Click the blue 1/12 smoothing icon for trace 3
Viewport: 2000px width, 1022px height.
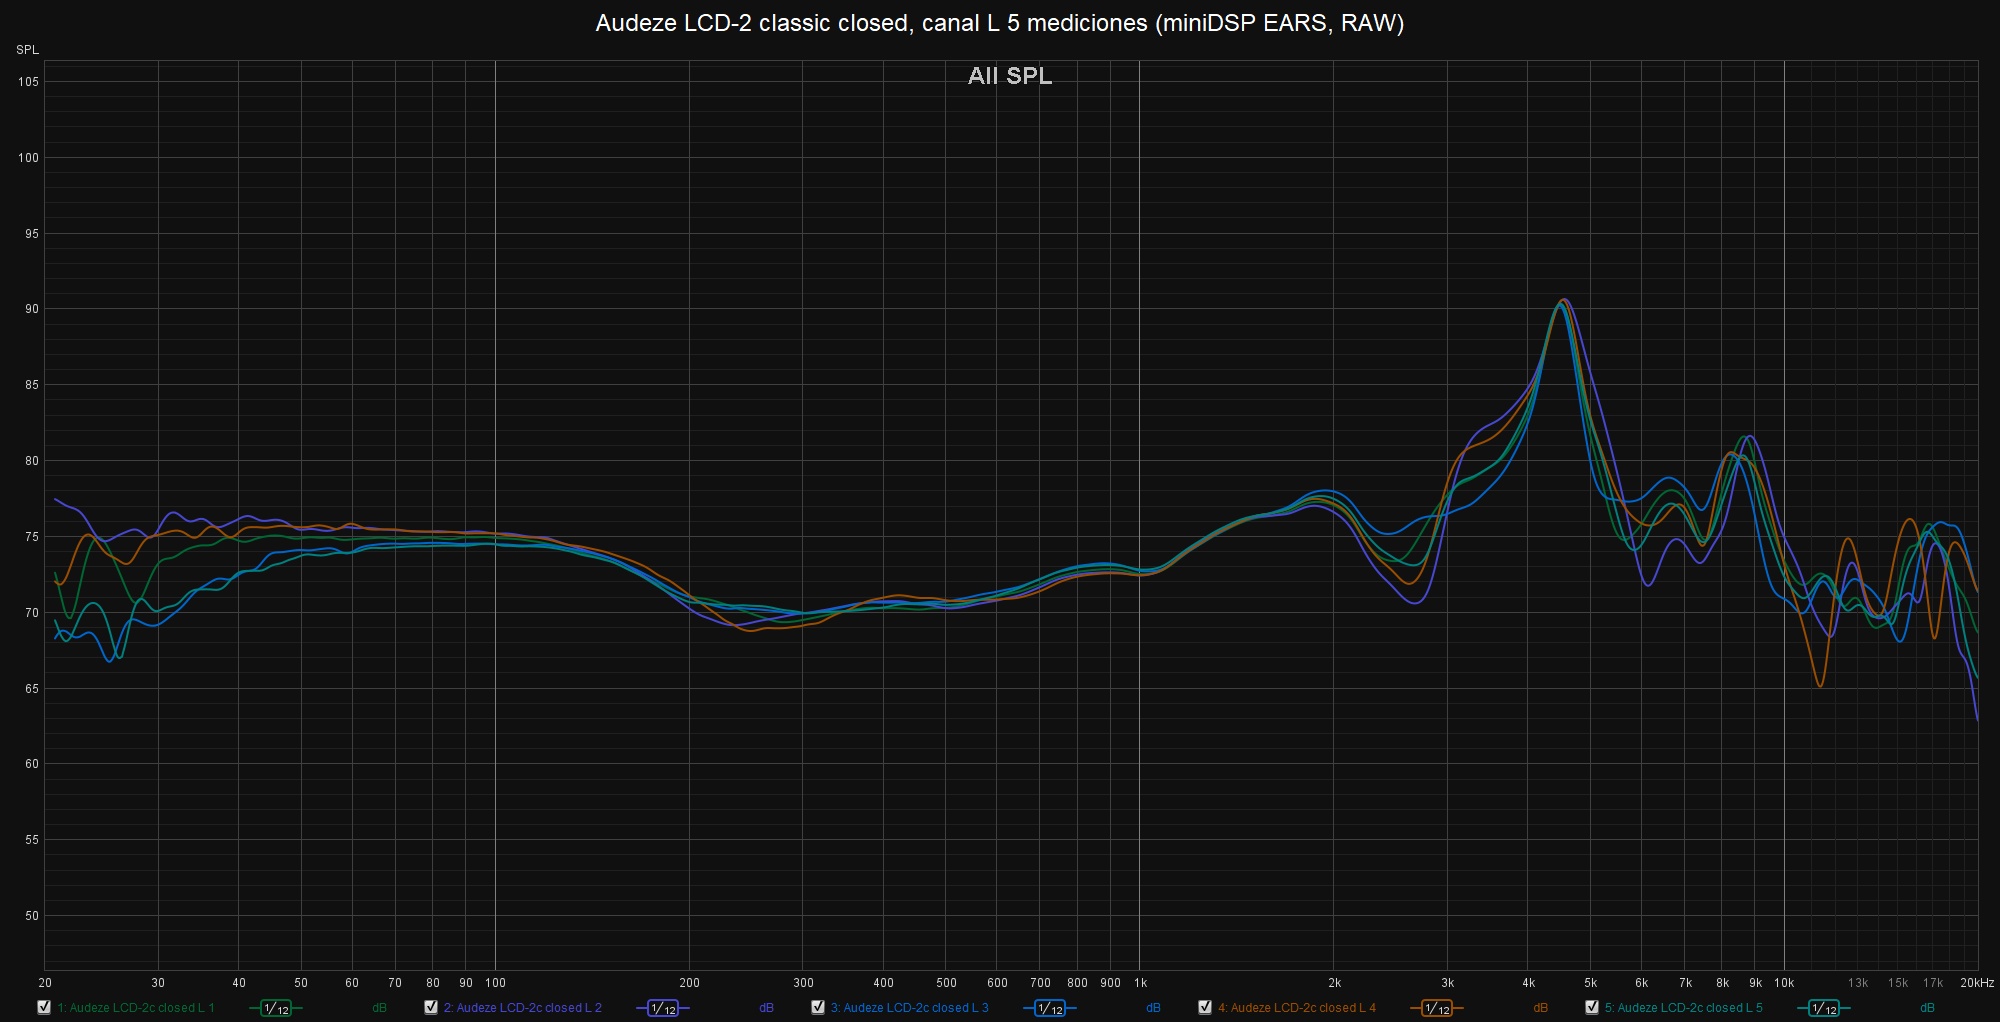[x=1050, y=1008]
